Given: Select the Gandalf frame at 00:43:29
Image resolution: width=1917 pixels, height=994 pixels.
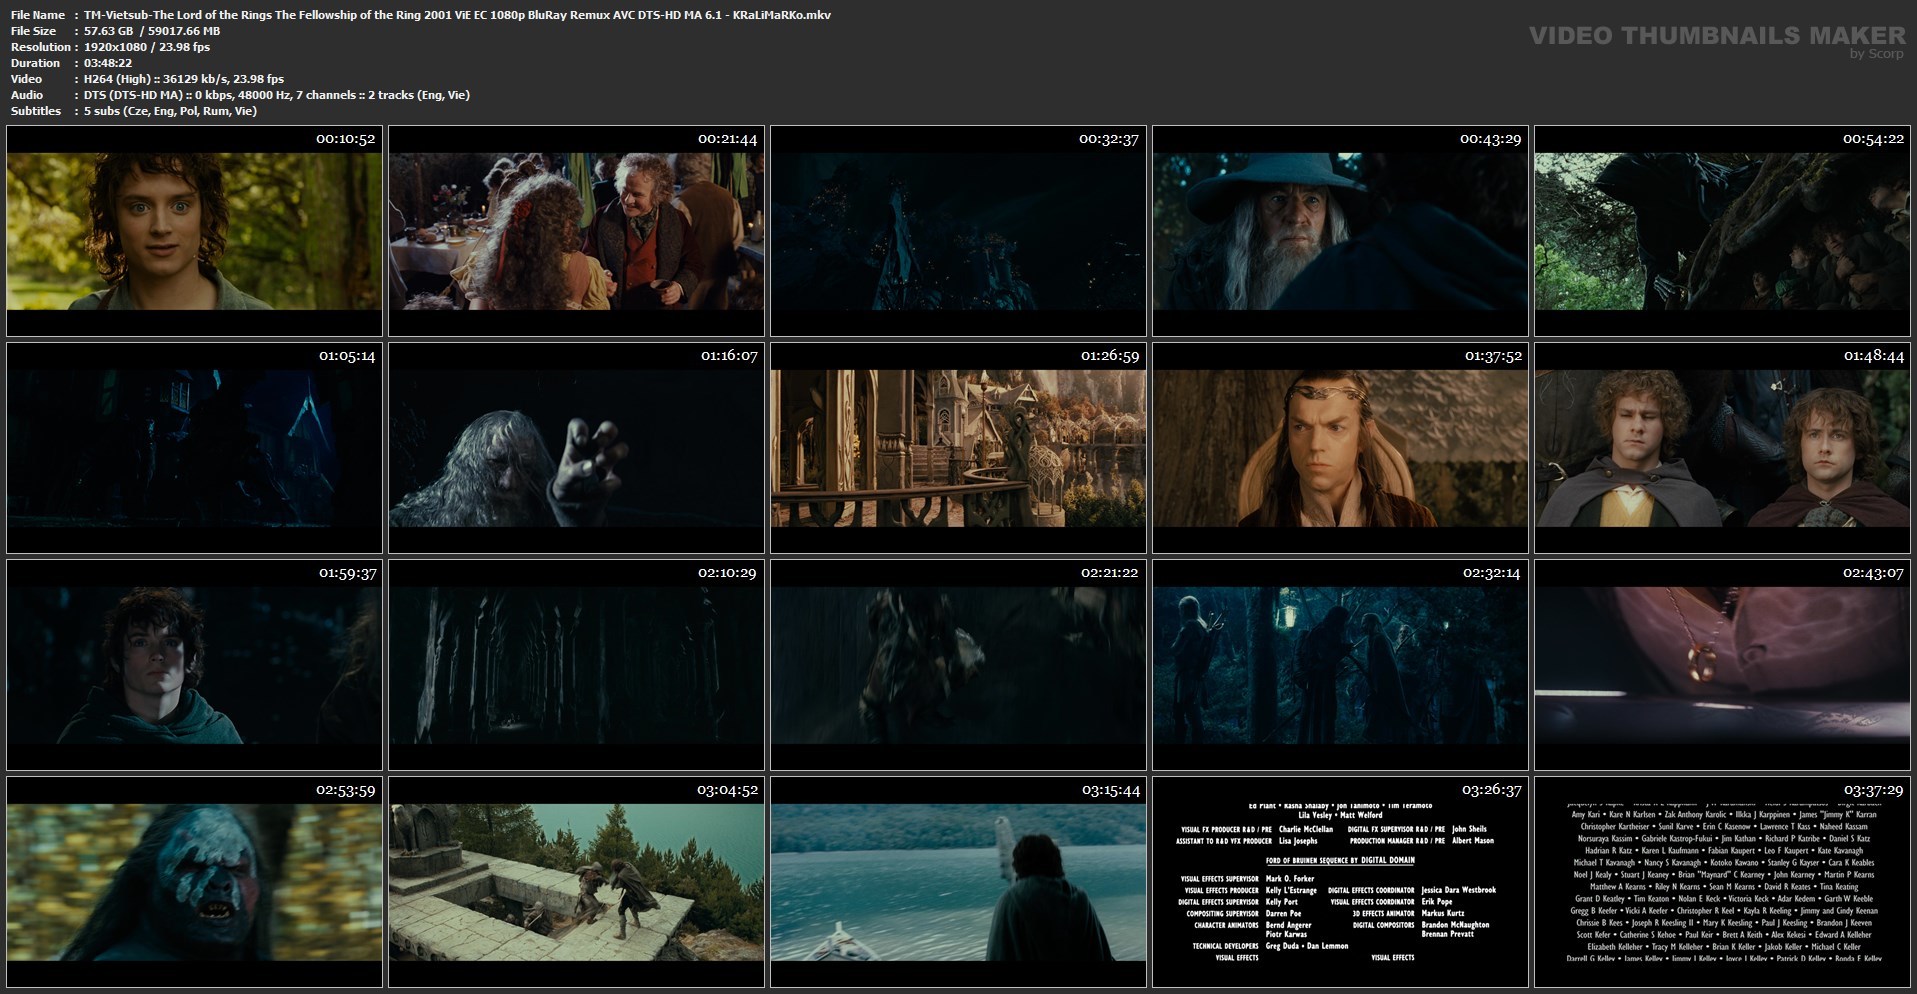Looking at the screenshot, I should click(1340, 231).
